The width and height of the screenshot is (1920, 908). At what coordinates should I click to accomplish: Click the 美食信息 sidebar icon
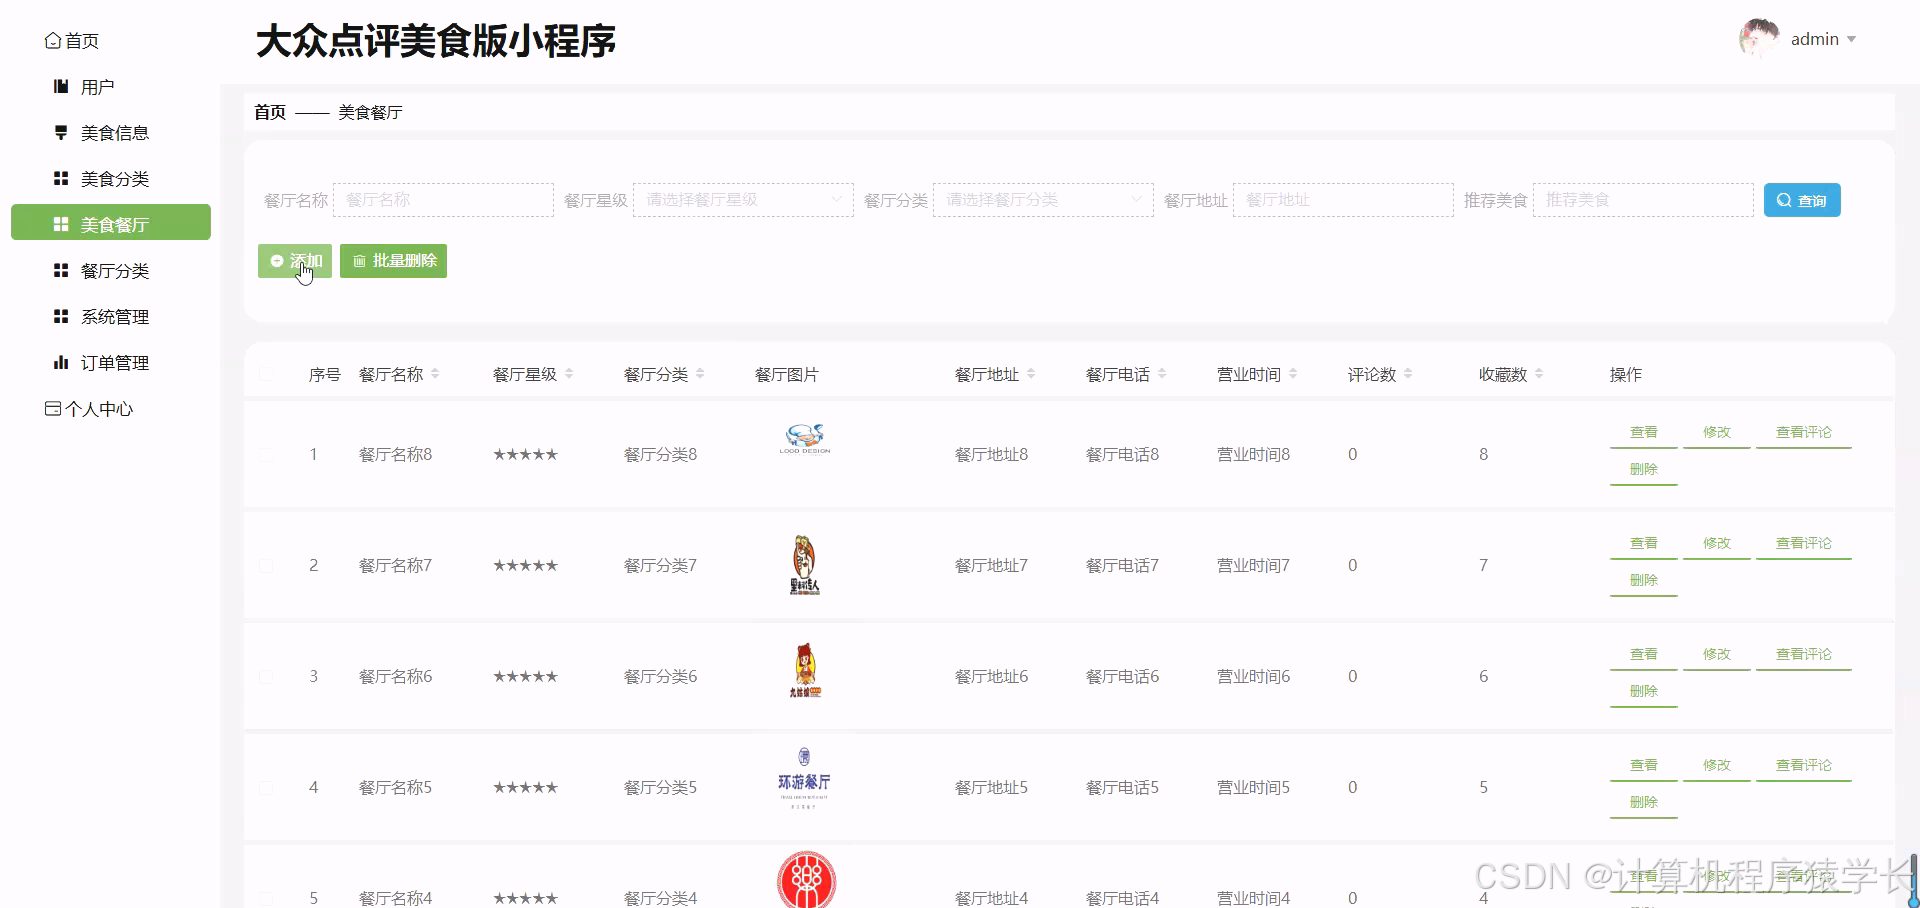pos(61,133)
